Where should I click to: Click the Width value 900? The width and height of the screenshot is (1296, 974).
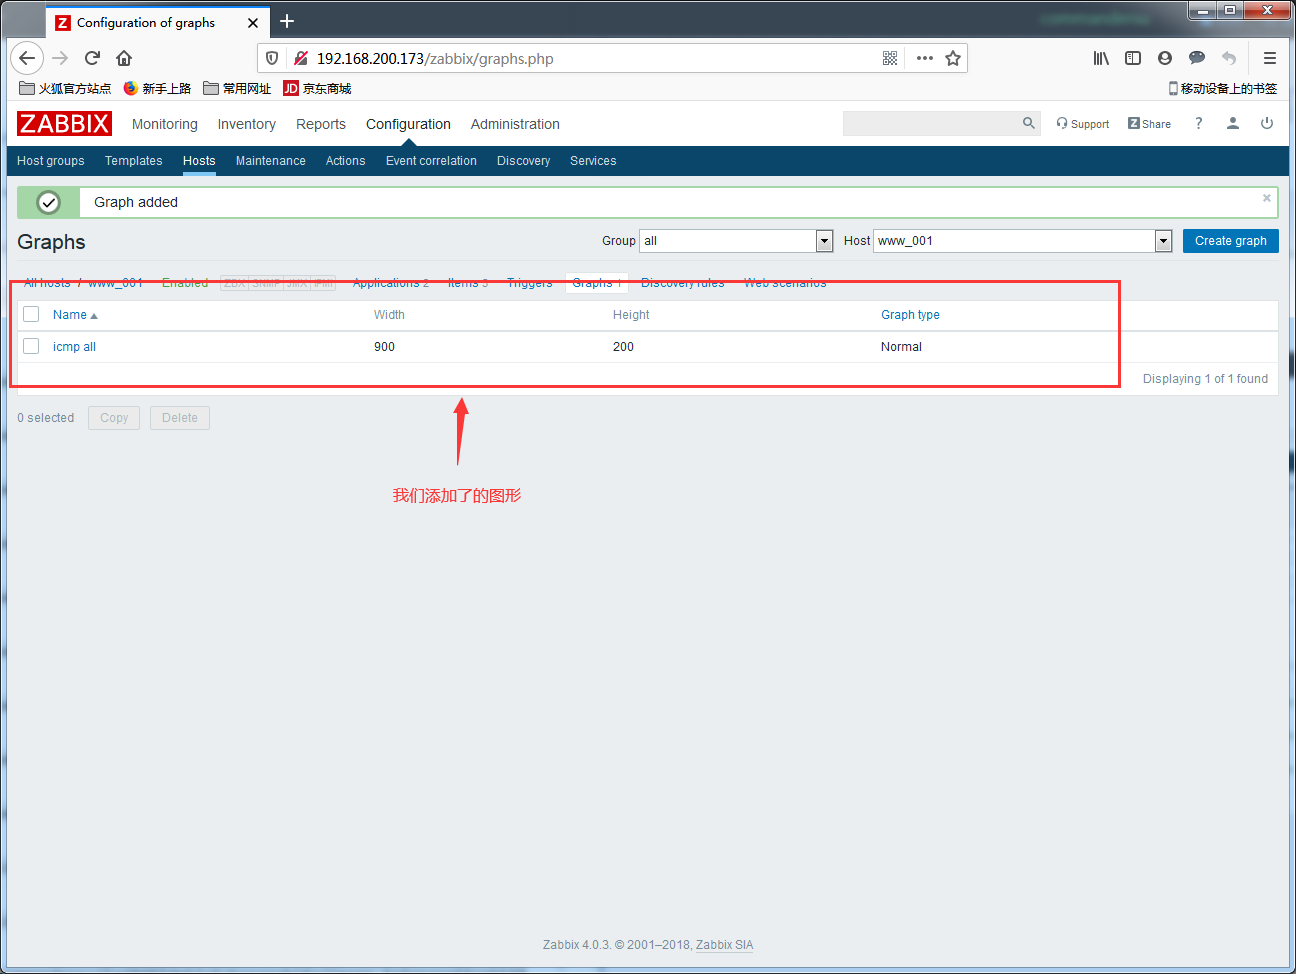point(384,347)
